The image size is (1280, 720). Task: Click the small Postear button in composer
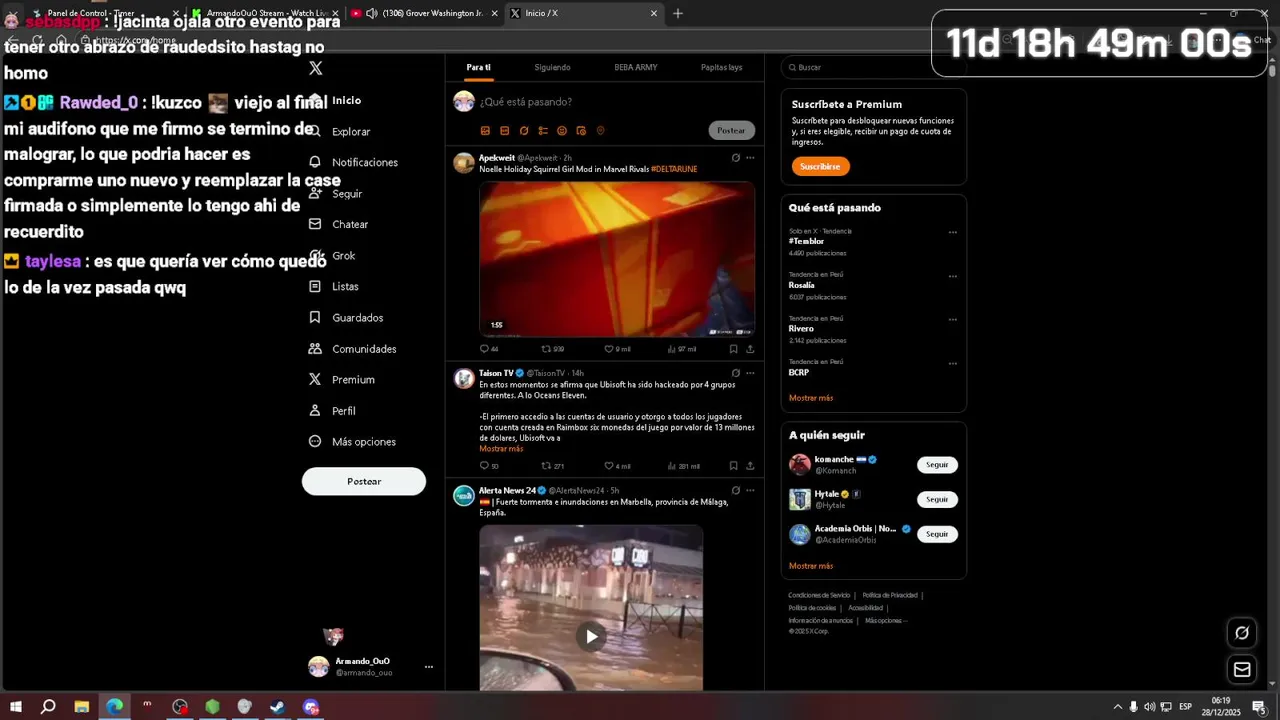point(731,131)
